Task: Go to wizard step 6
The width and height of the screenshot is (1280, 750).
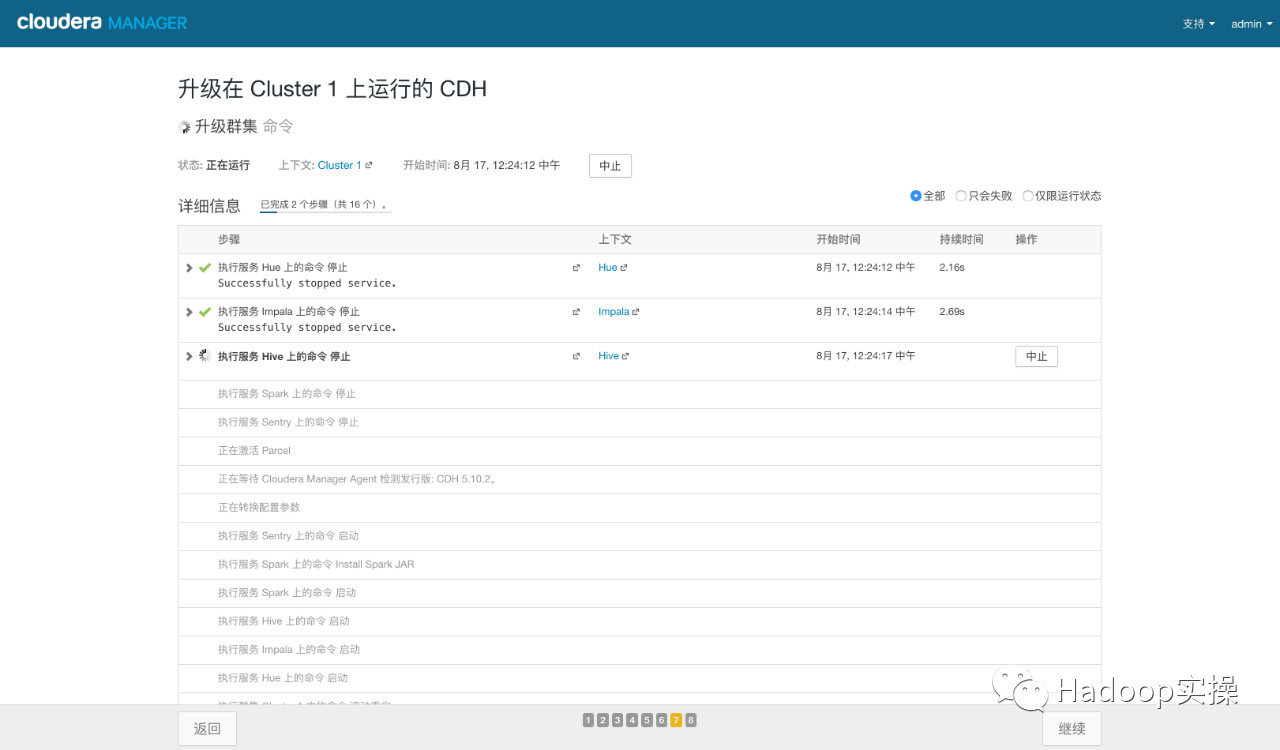Action: [x=662, y=720]
